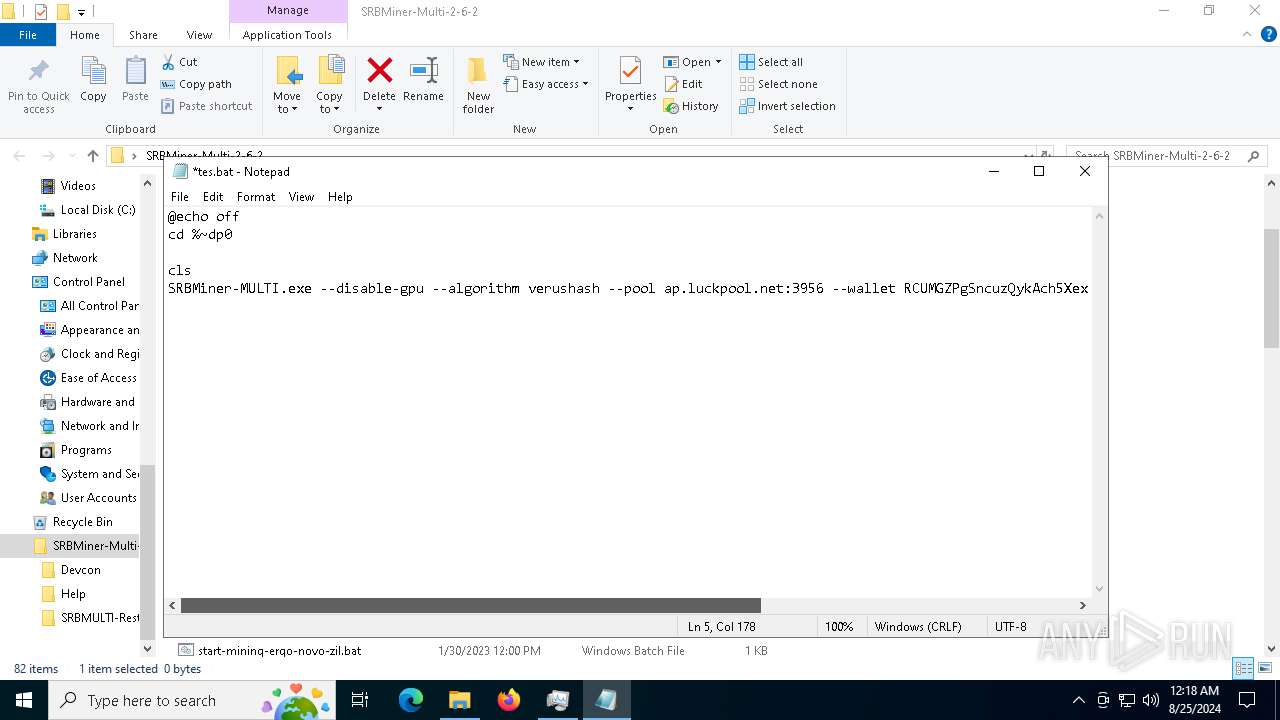Click Select all in the ribbon
The height and width of the screenshot is (720, 1280).
(x=771, y=62)
